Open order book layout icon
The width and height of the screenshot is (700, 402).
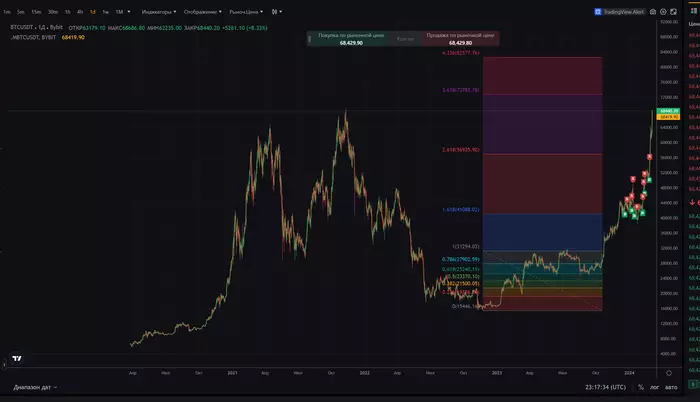point(693,11)
